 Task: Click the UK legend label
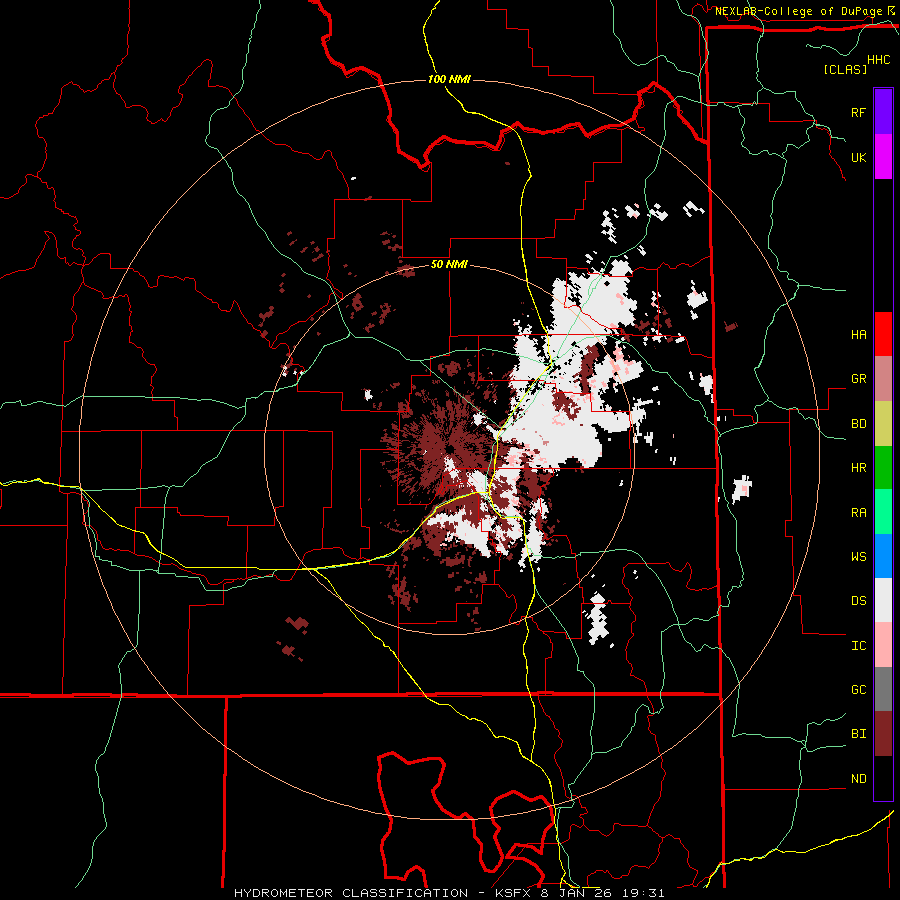coord(858,158)
